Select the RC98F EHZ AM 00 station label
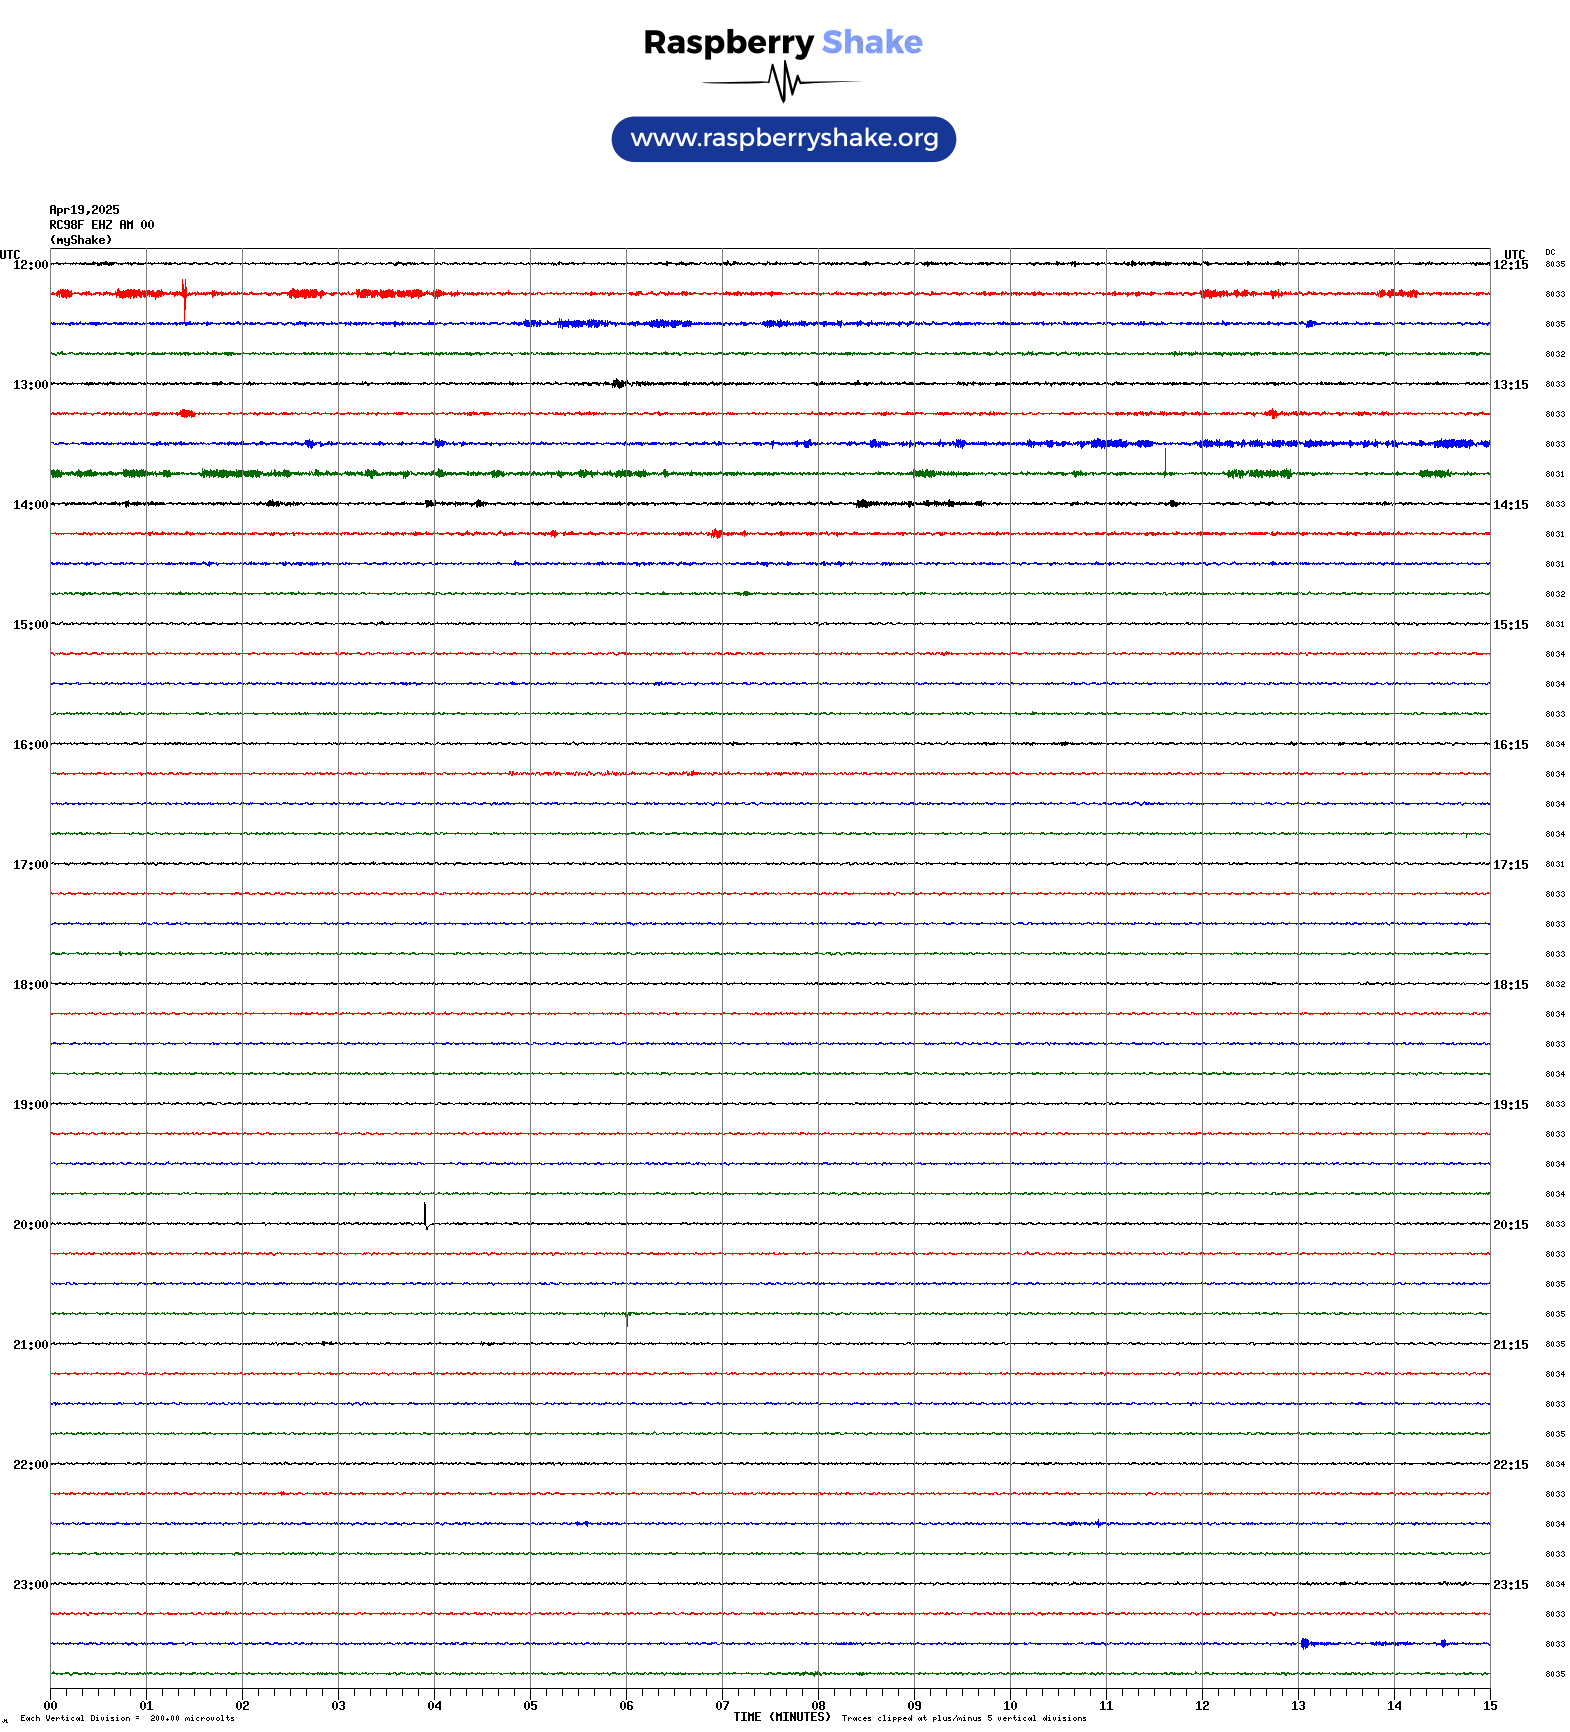Viewport: 1570px width, 1732px height. [x=102, y=225]
